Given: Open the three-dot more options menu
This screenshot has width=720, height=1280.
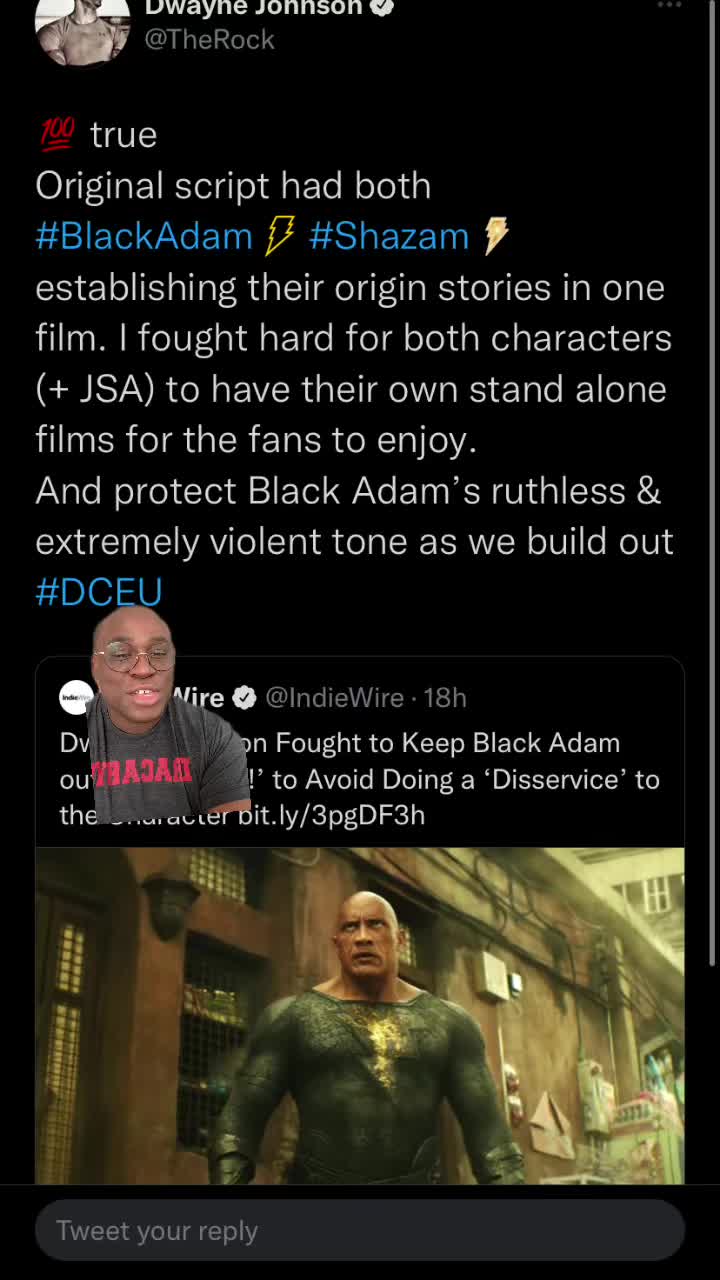Looking at the screenshot, I should click(x=669, y=5).
